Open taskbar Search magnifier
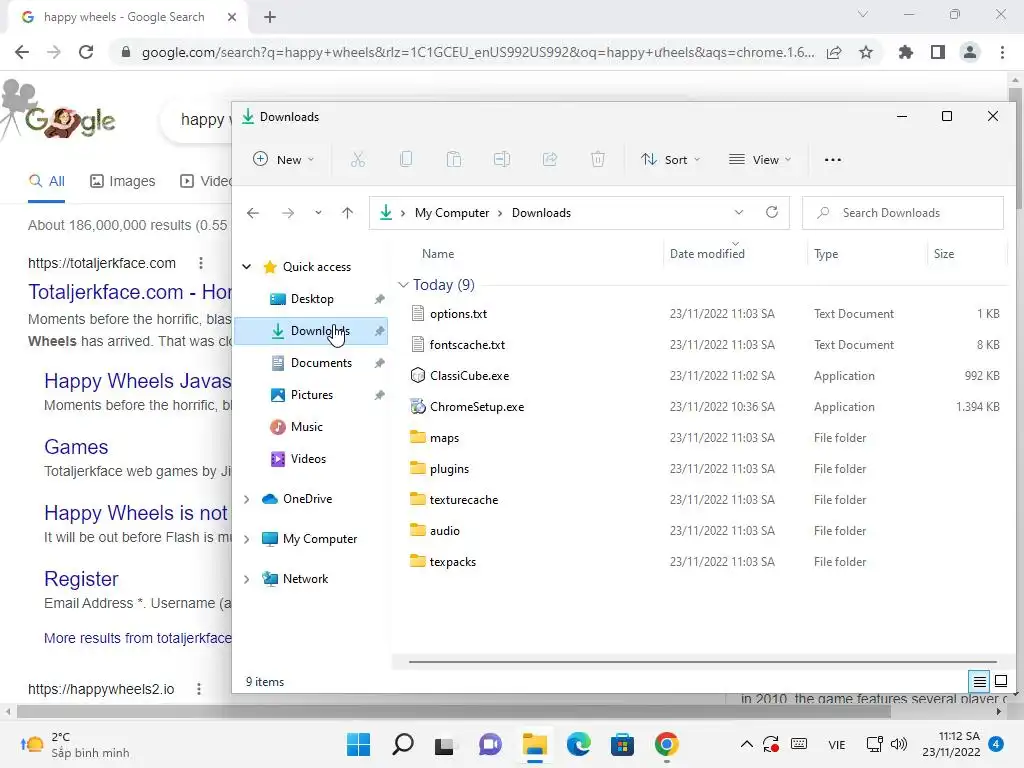1024x768 pixels. [402, 744]
